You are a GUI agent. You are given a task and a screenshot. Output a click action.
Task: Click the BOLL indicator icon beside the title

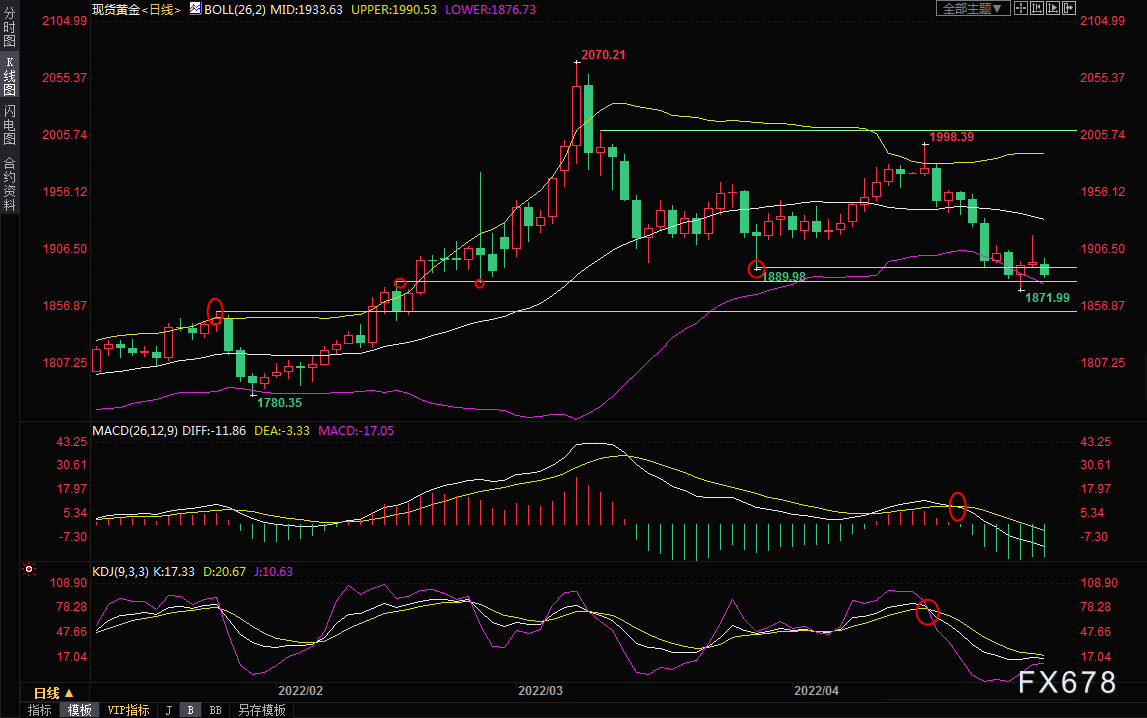tap(195, 9)
